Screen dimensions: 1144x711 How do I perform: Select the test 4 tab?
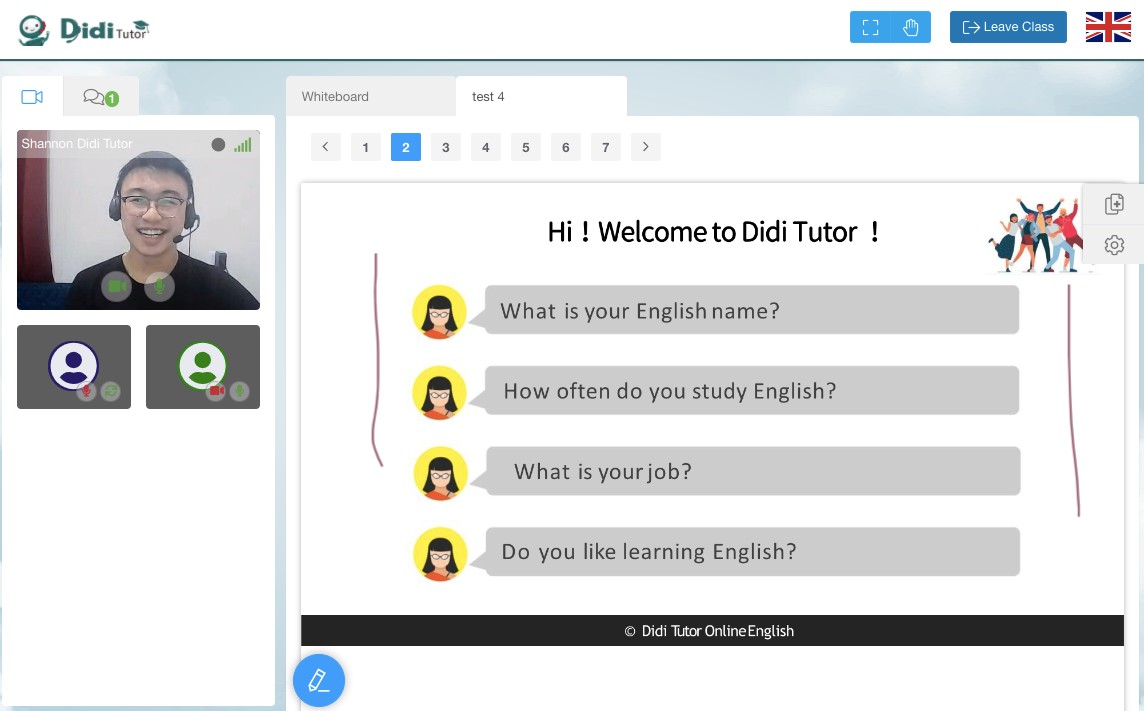(541, 96)
